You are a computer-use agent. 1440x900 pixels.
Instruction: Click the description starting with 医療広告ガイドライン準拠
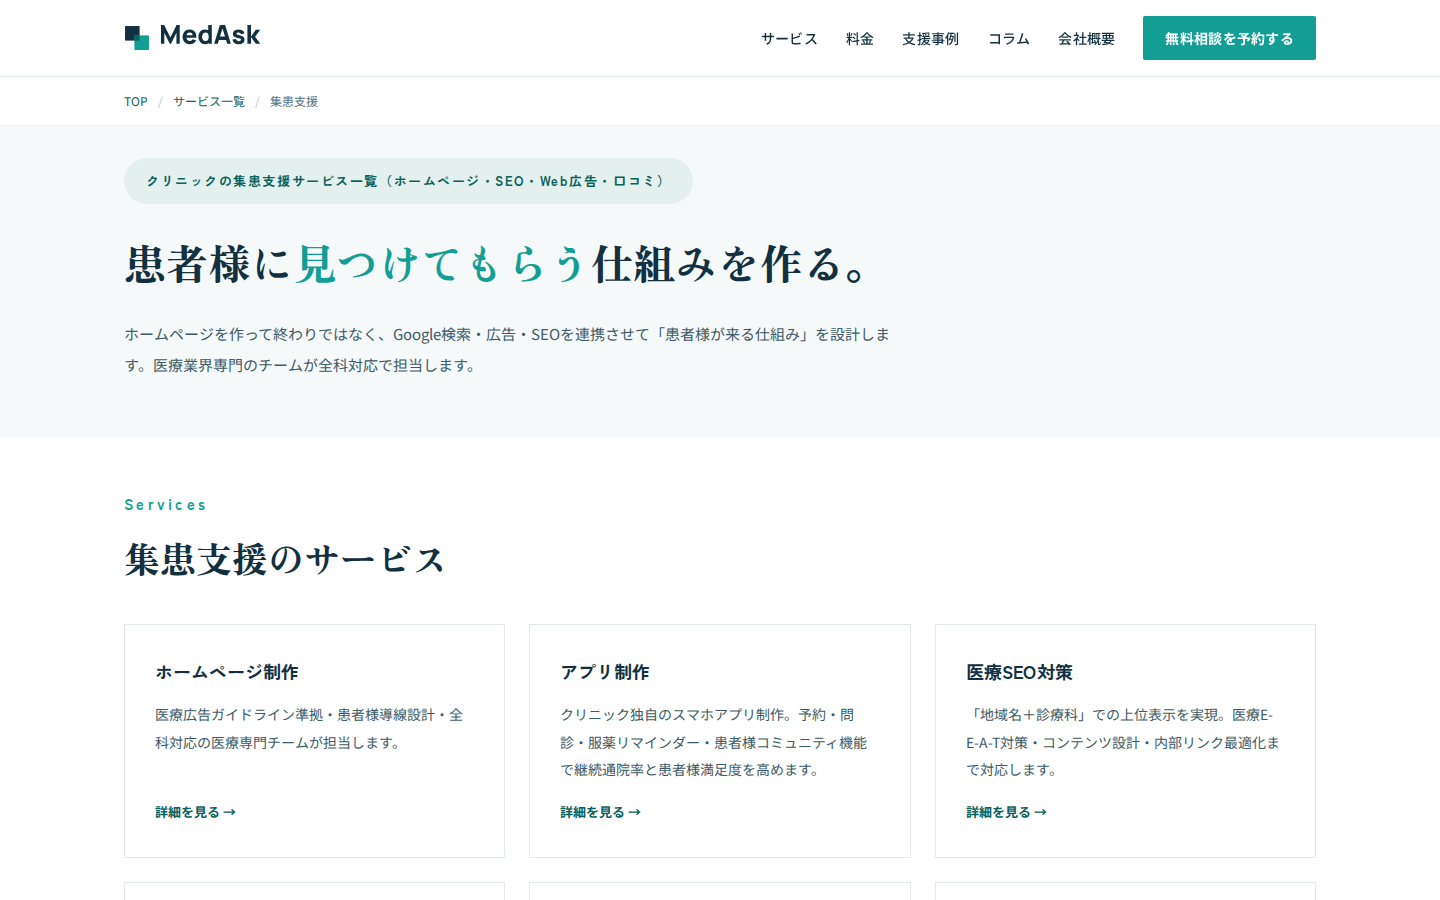pos(309,729)
